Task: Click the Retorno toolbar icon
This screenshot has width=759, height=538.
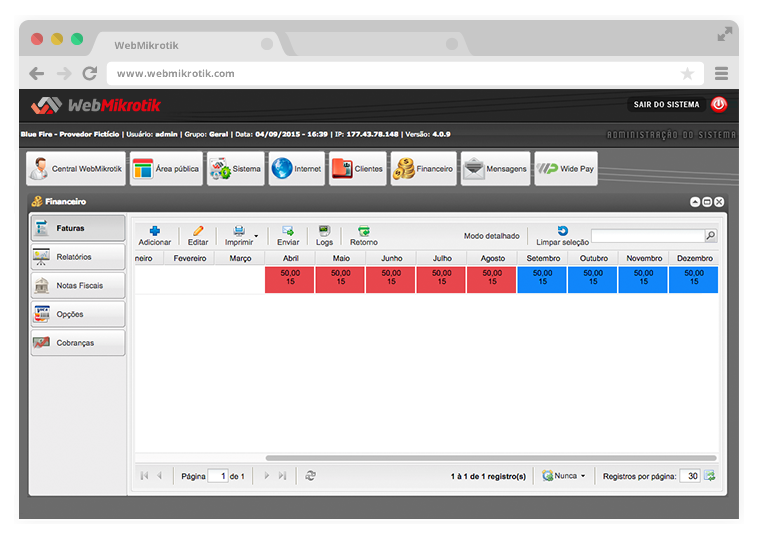Action: point(364,230)
